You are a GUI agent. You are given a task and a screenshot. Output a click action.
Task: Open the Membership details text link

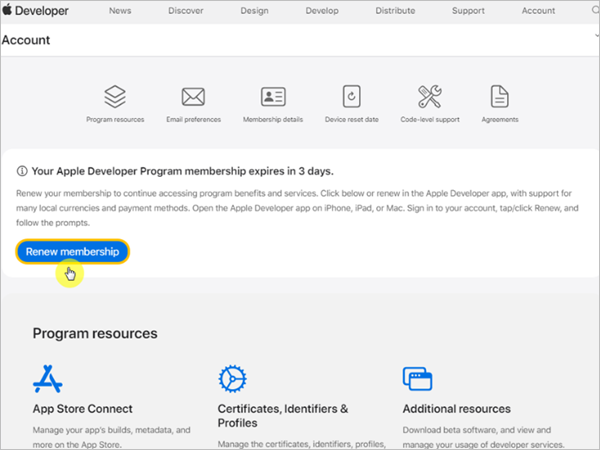click(x=273, y=119)
